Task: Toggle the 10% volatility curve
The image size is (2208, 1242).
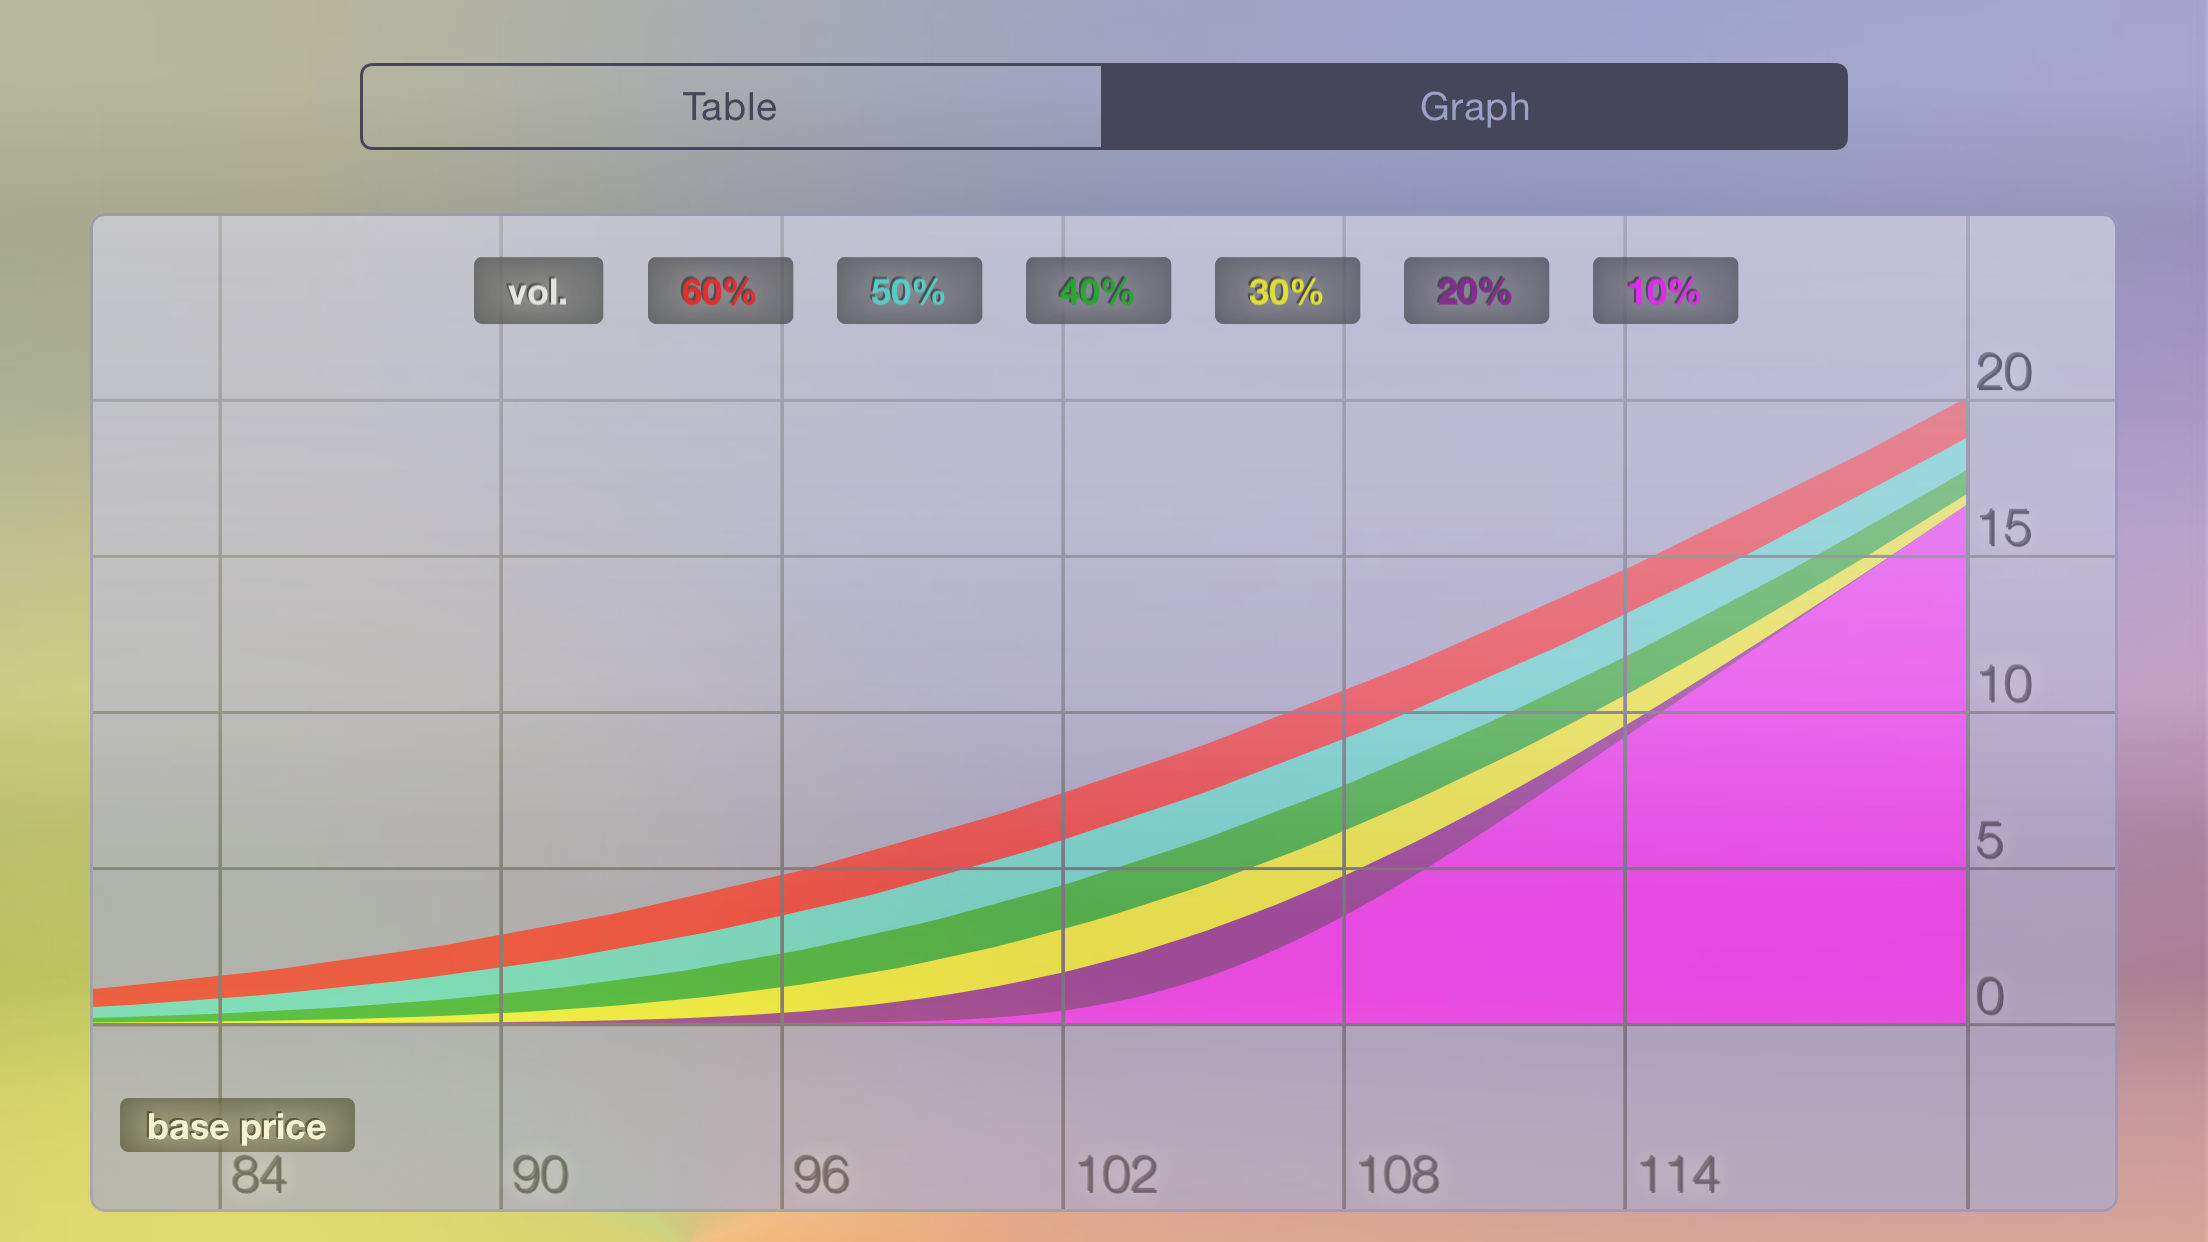Action: point(1665,291)
